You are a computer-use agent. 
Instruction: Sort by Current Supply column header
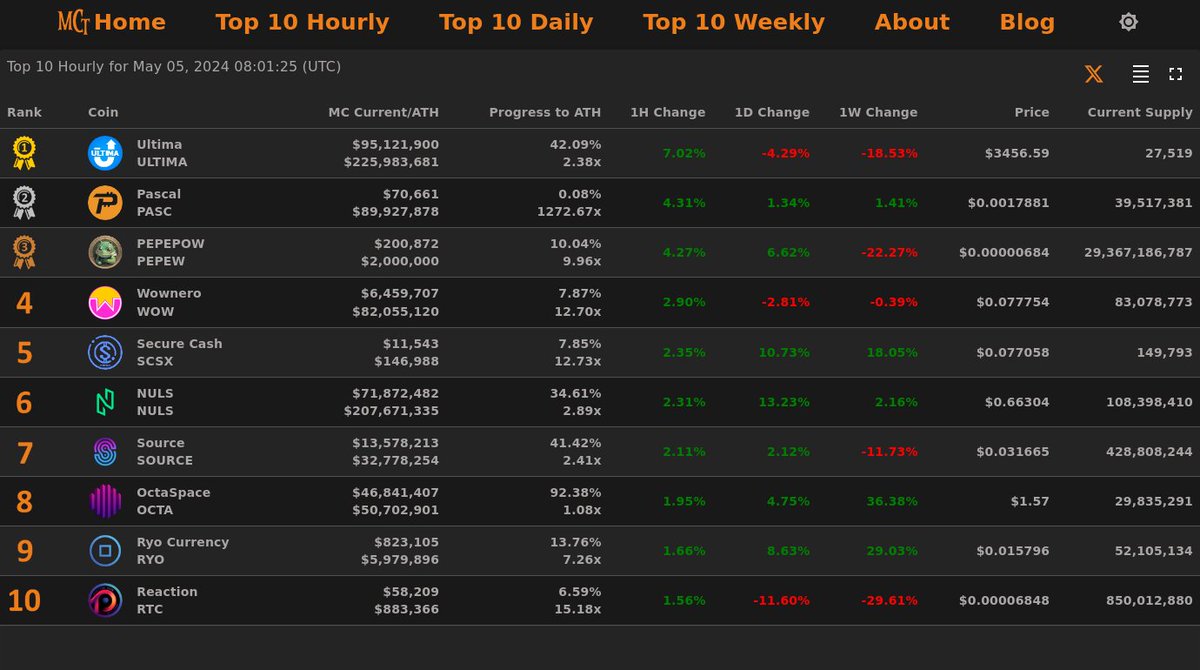1140,112
